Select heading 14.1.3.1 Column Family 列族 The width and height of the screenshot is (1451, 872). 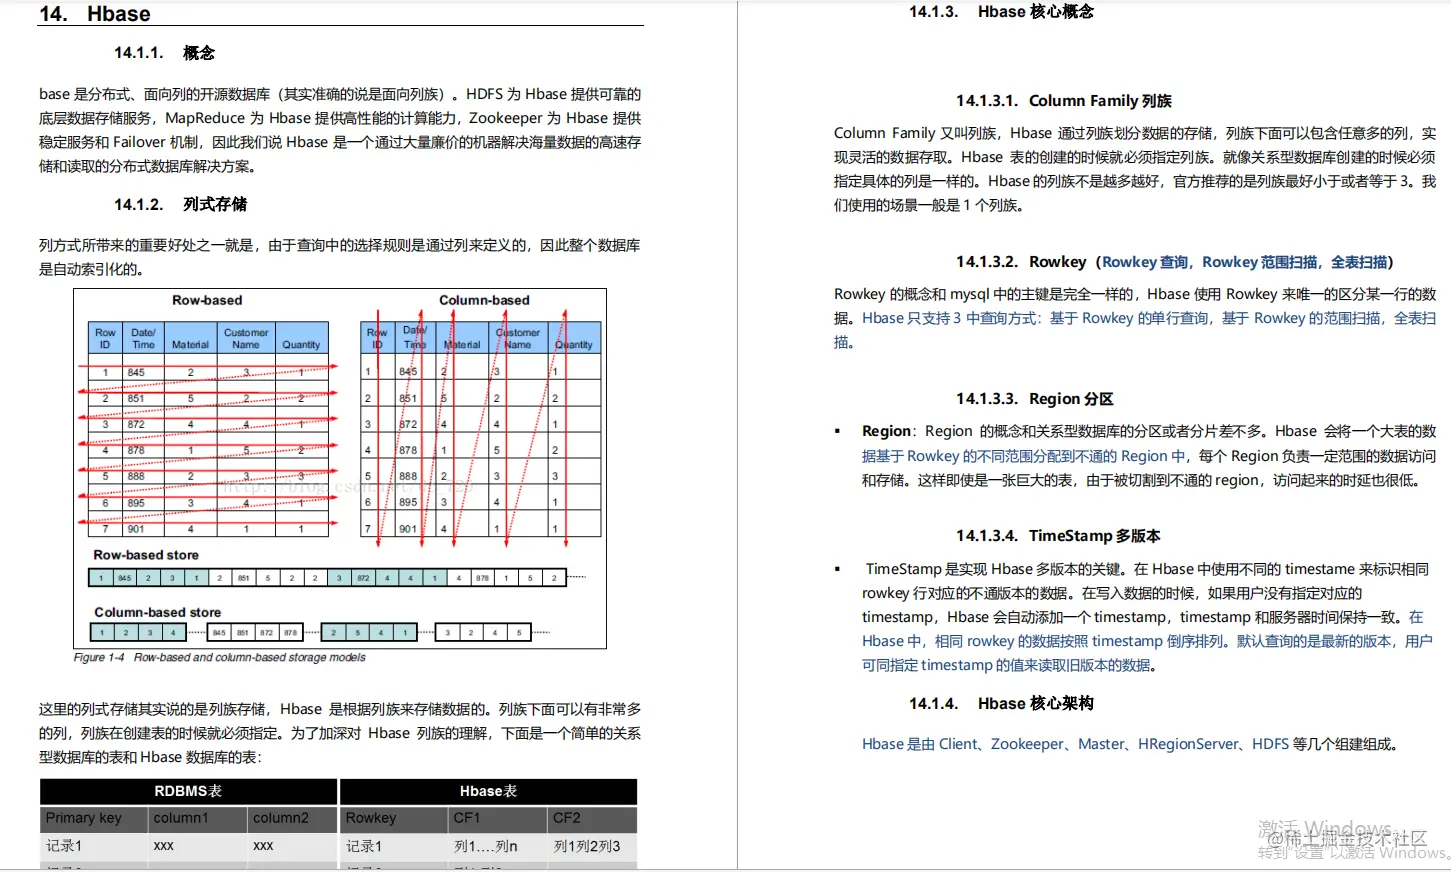pyautogui.click(x=1098, y=100)
